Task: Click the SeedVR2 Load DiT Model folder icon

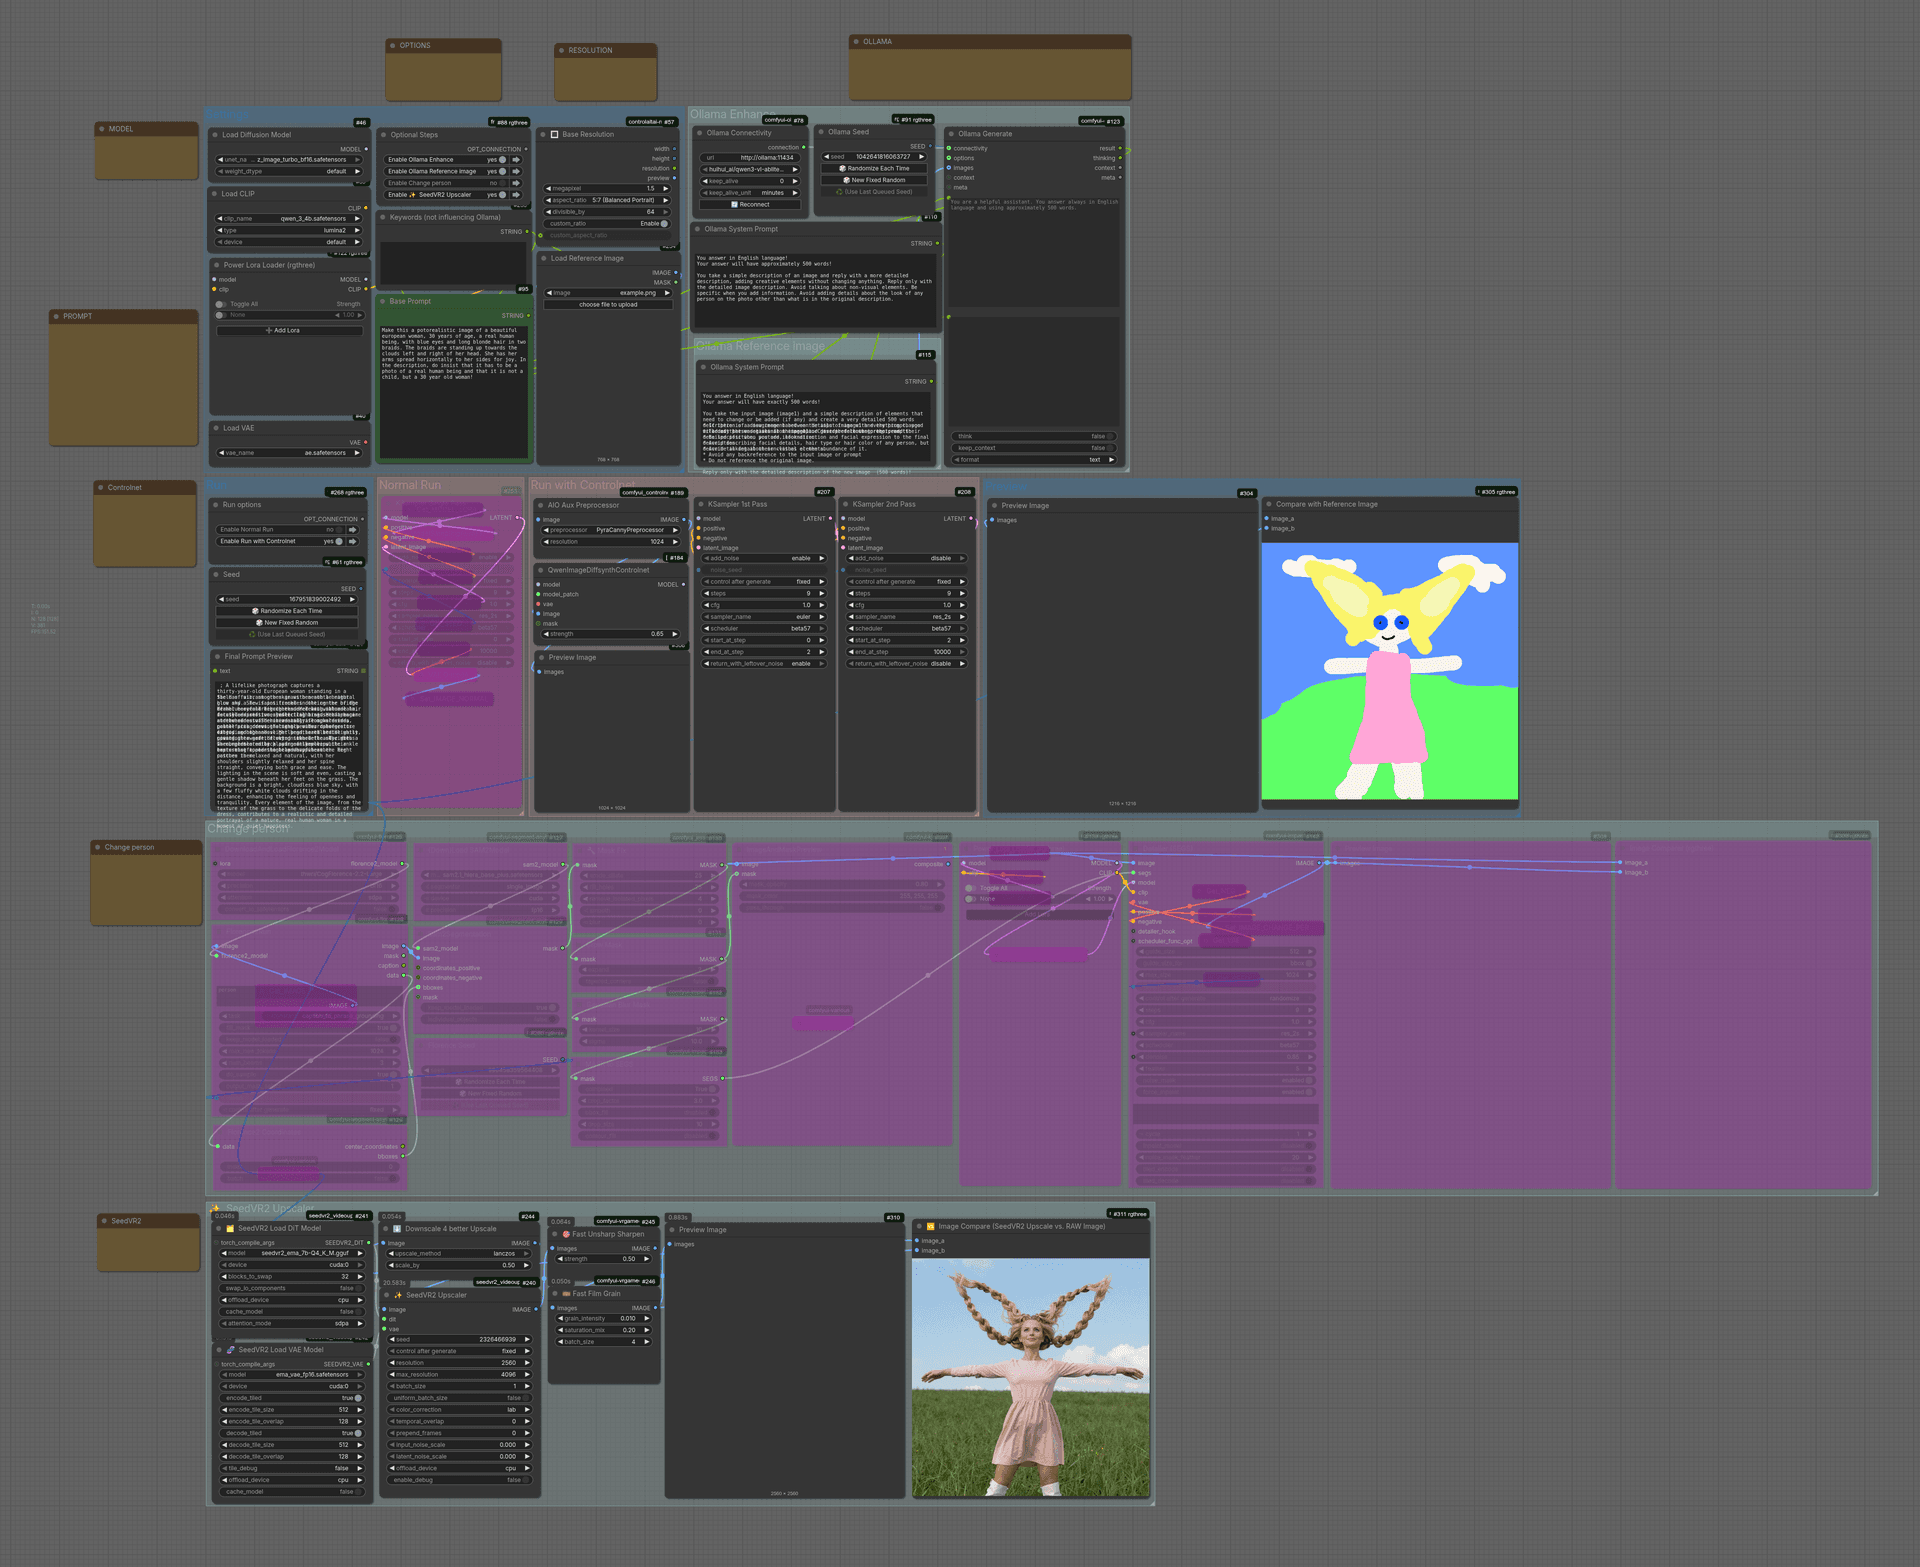Action: coord(231,1228)
